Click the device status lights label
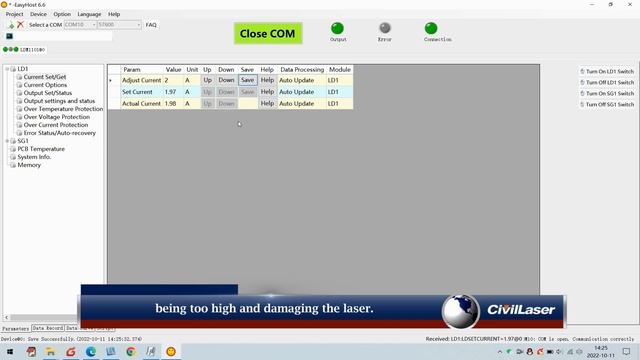The height and width of the screenshot is (360, 640). pyautogui.click(x=24, y=50)
